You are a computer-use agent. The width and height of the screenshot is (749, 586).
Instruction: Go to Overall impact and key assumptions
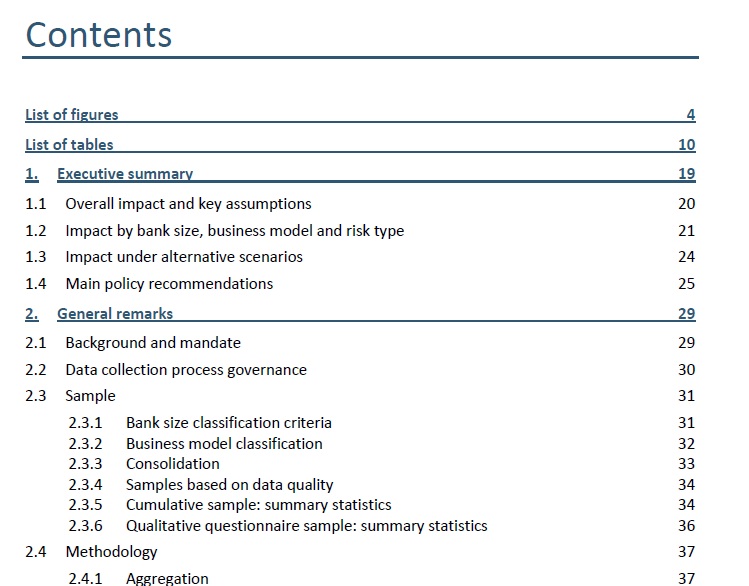[188, 204]
